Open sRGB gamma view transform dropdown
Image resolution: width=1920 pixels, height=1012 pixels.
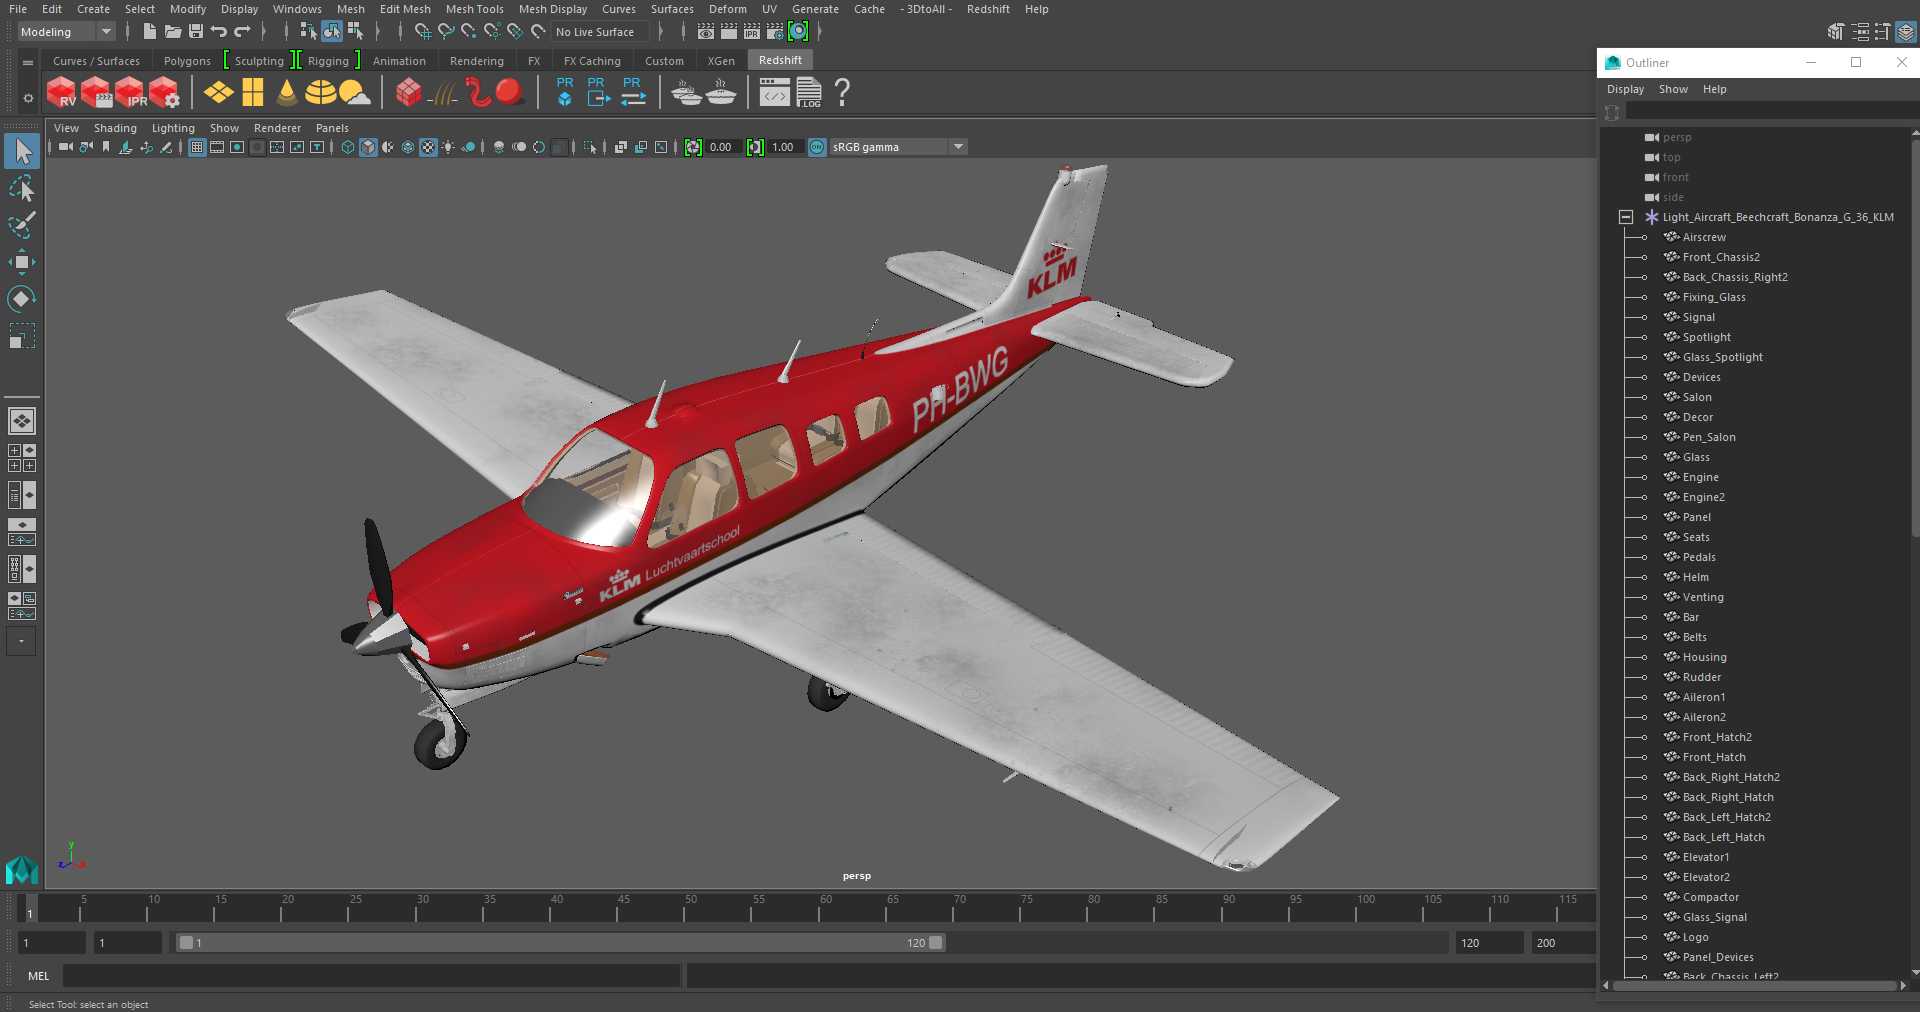[899, 147]
